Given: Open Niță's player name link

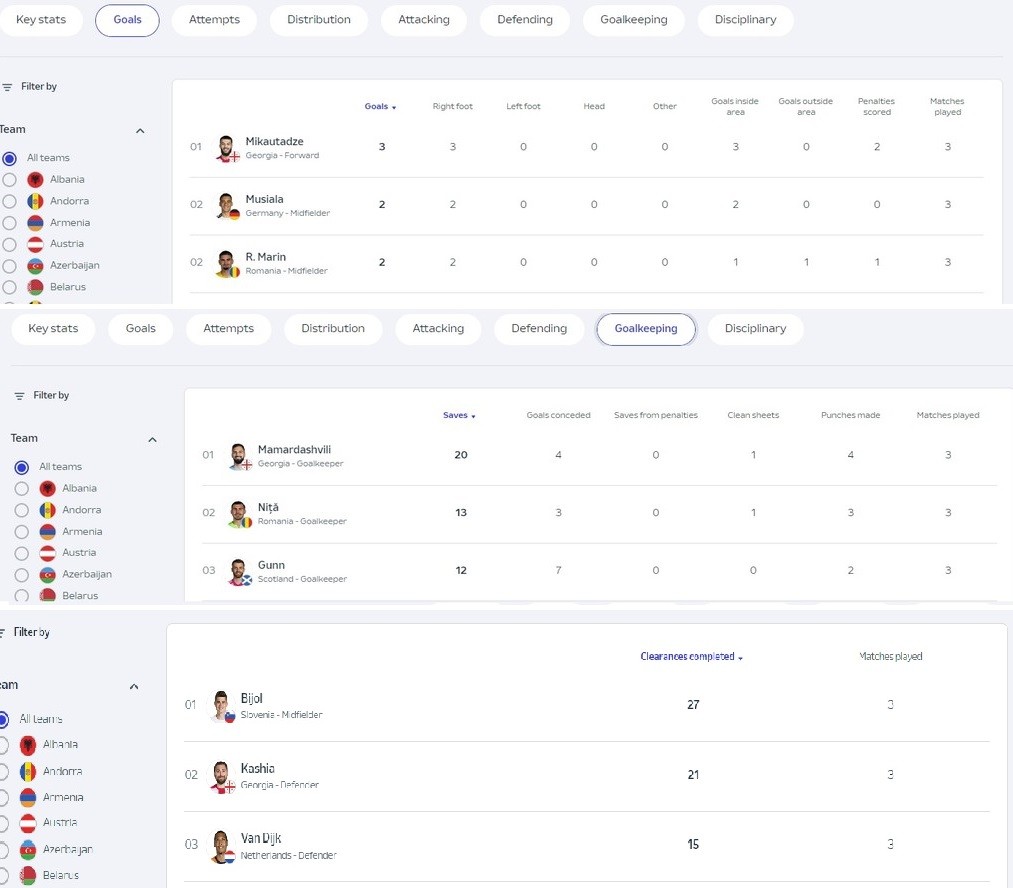Looking at the screenshot, I should tap(268, 507).
